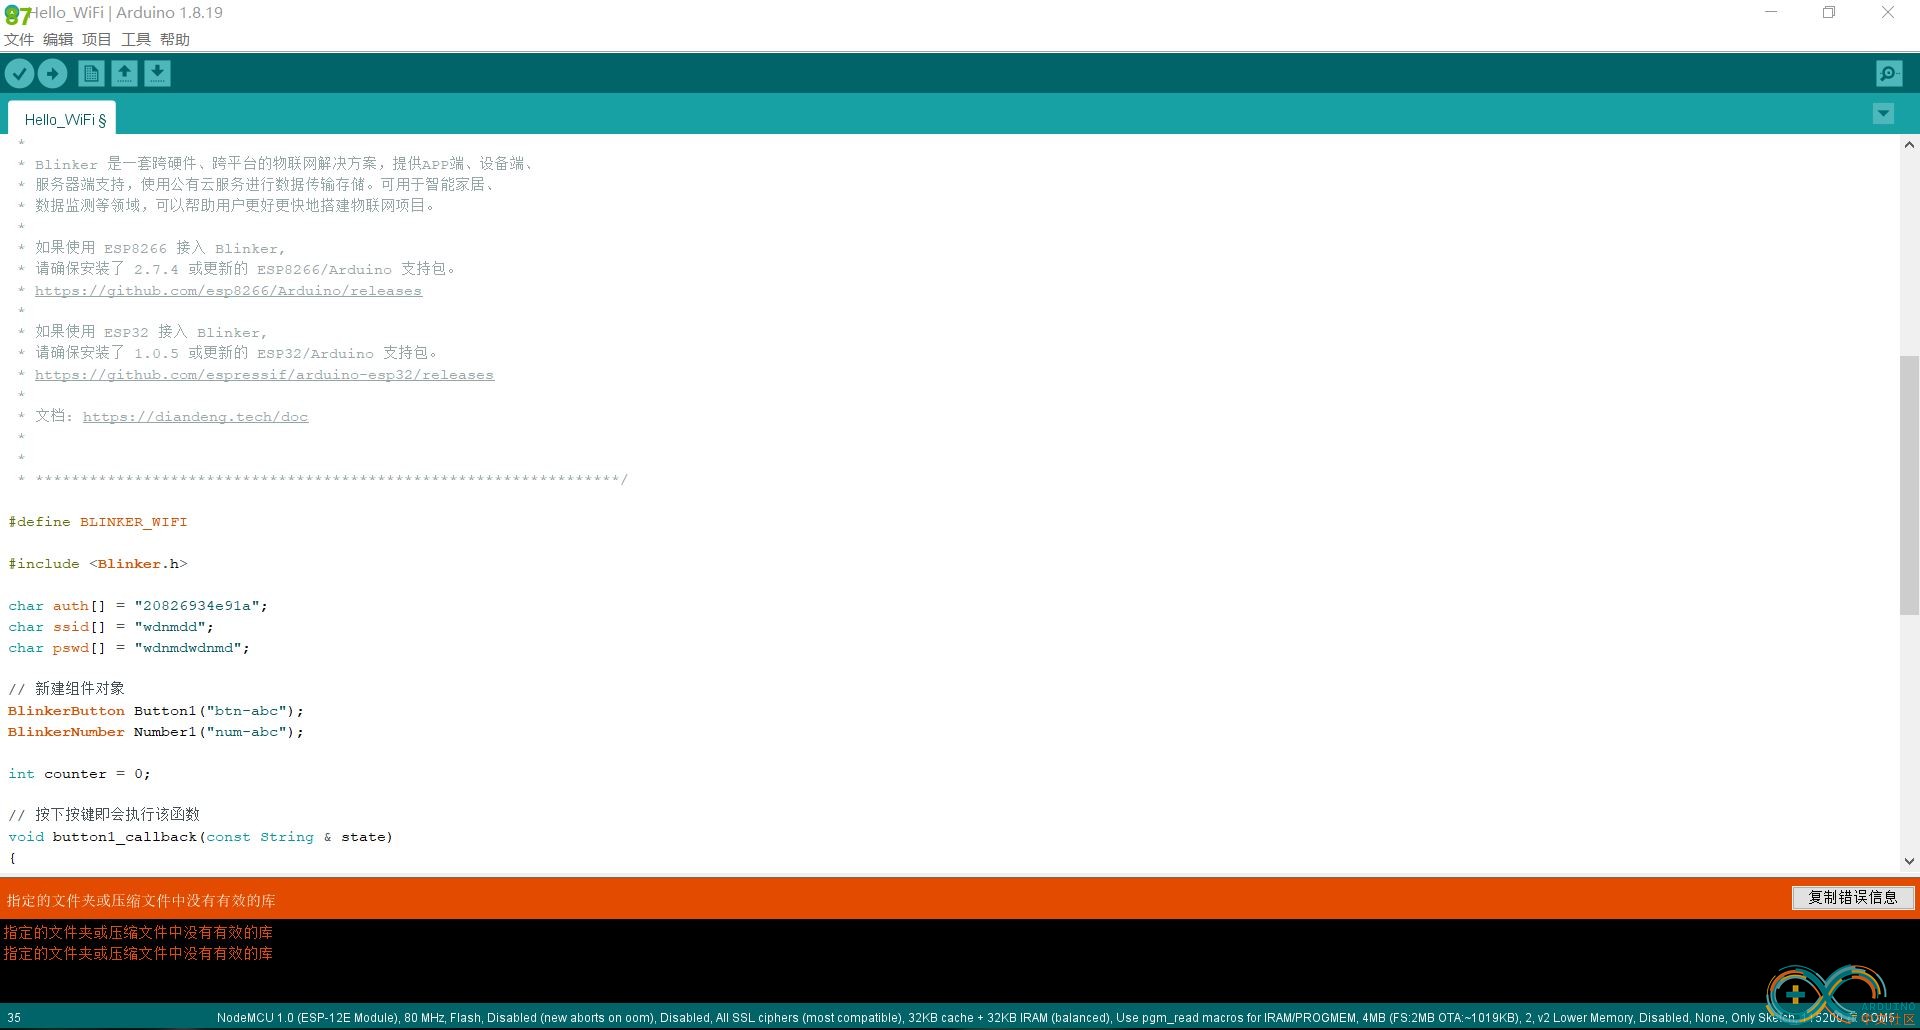The height and width of the screenshot is (1030, 1920).
Task: Click the BlinkerButton Button1 declaration line
Action: [156, 711]
